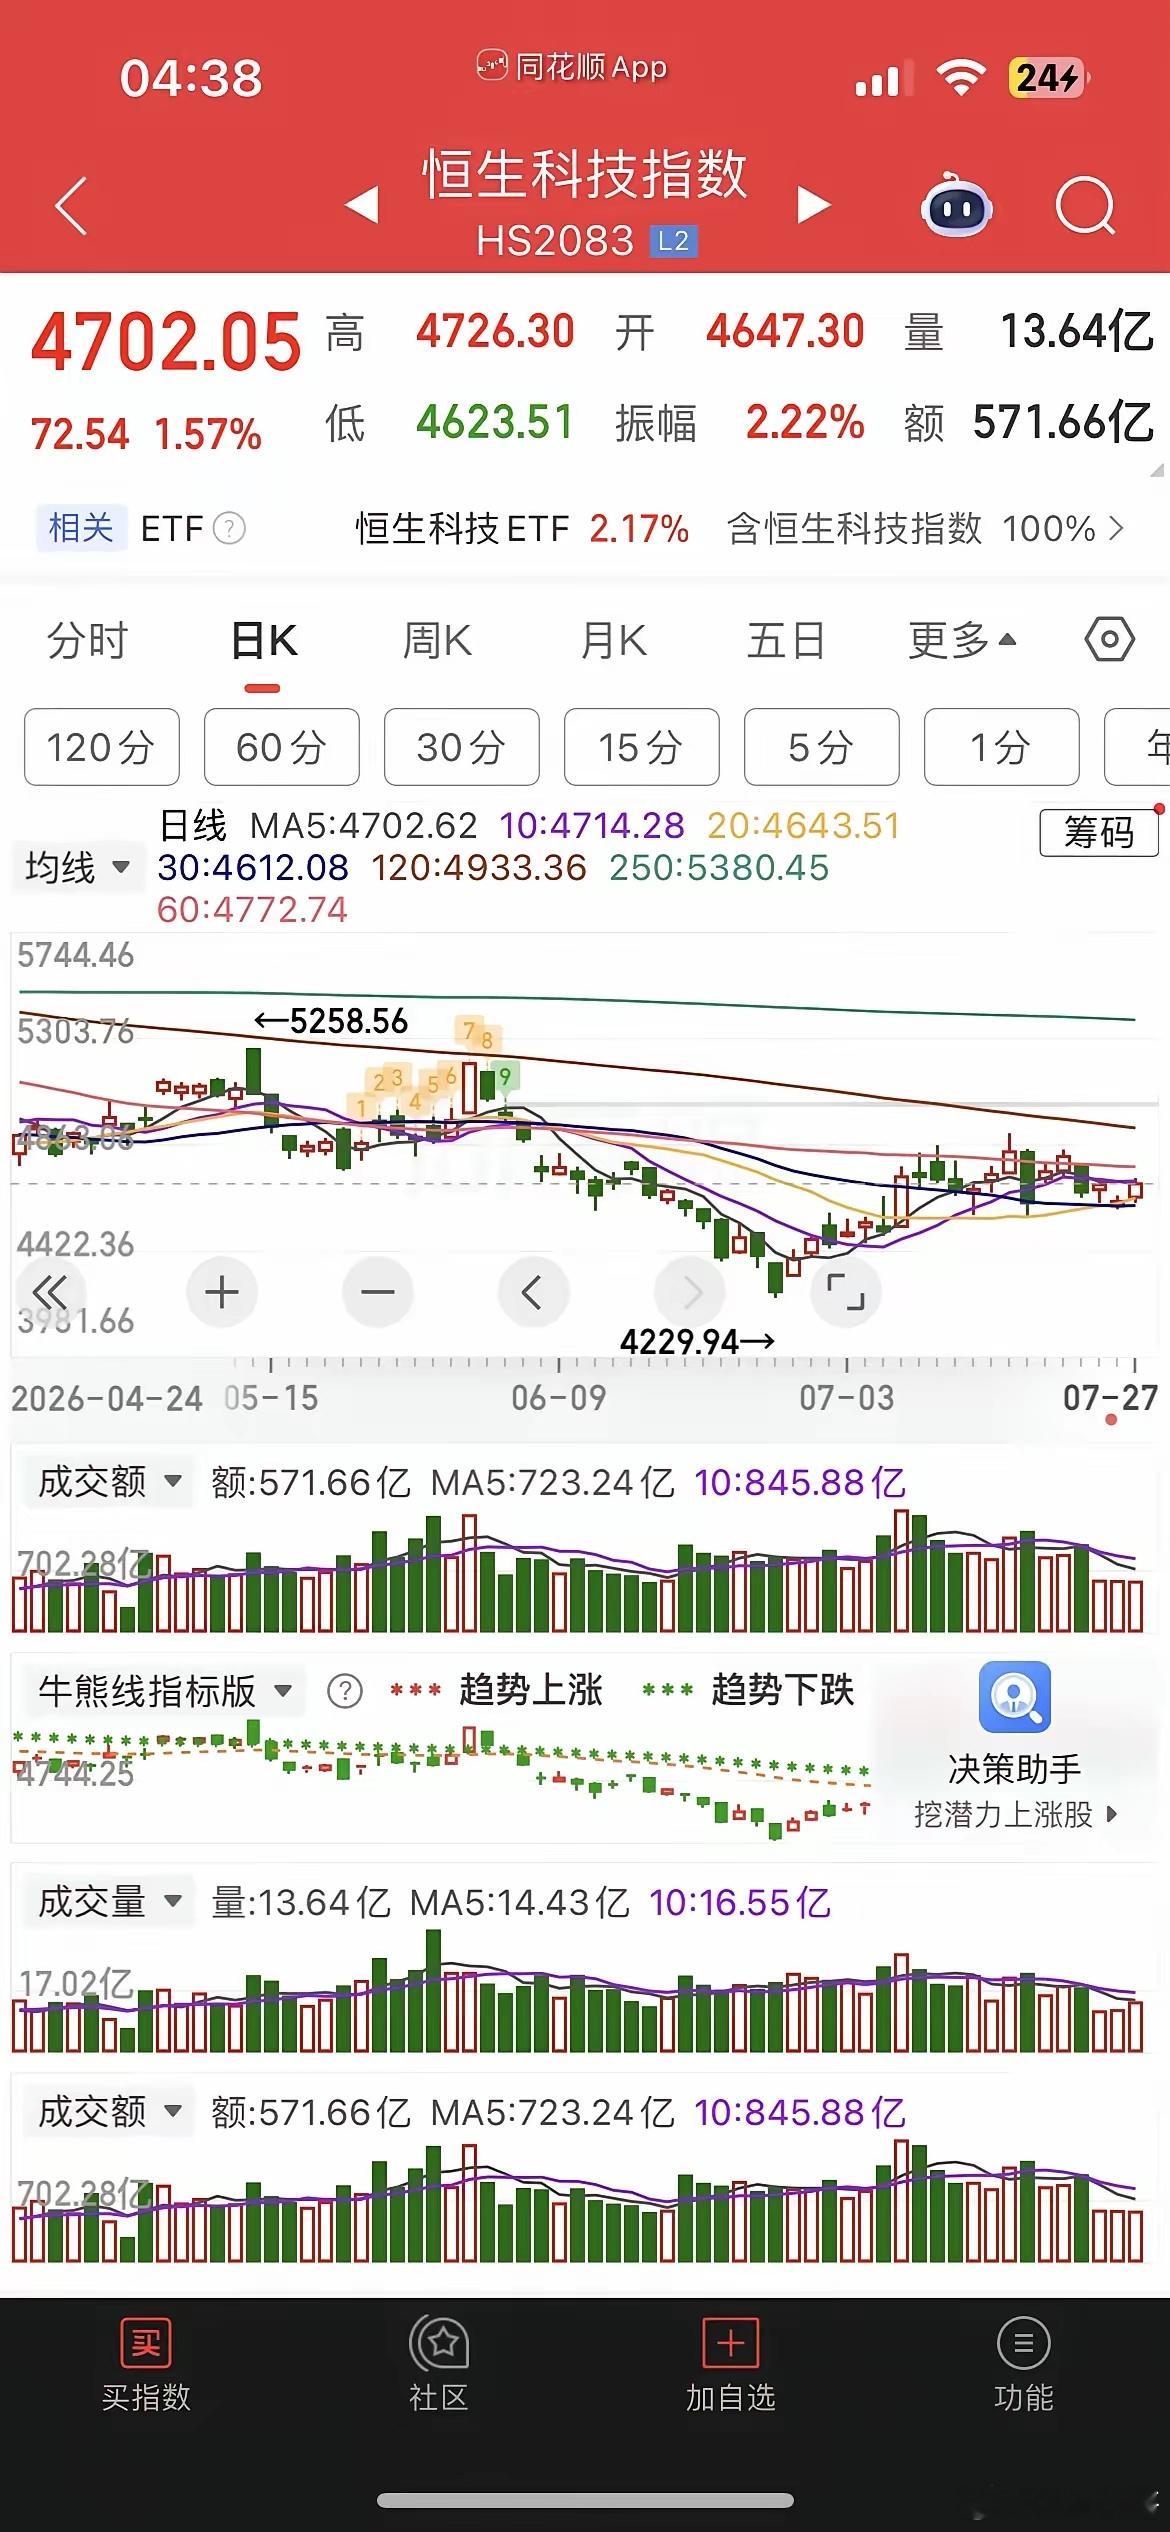Image resolution: width=1170 pixels, height=2532 pixels.
Task: Go back with the left chevron arrow
Action: click(72, 206)
